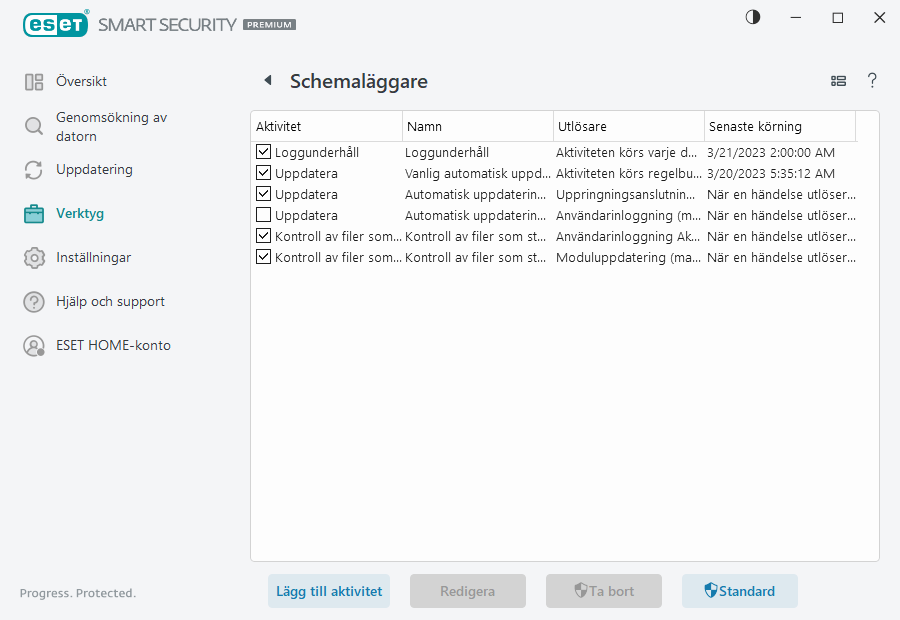The width and height of the screenshot is (900, 620).
Task: Click the Lägg till aktivitet button
Action: point(329,591)
